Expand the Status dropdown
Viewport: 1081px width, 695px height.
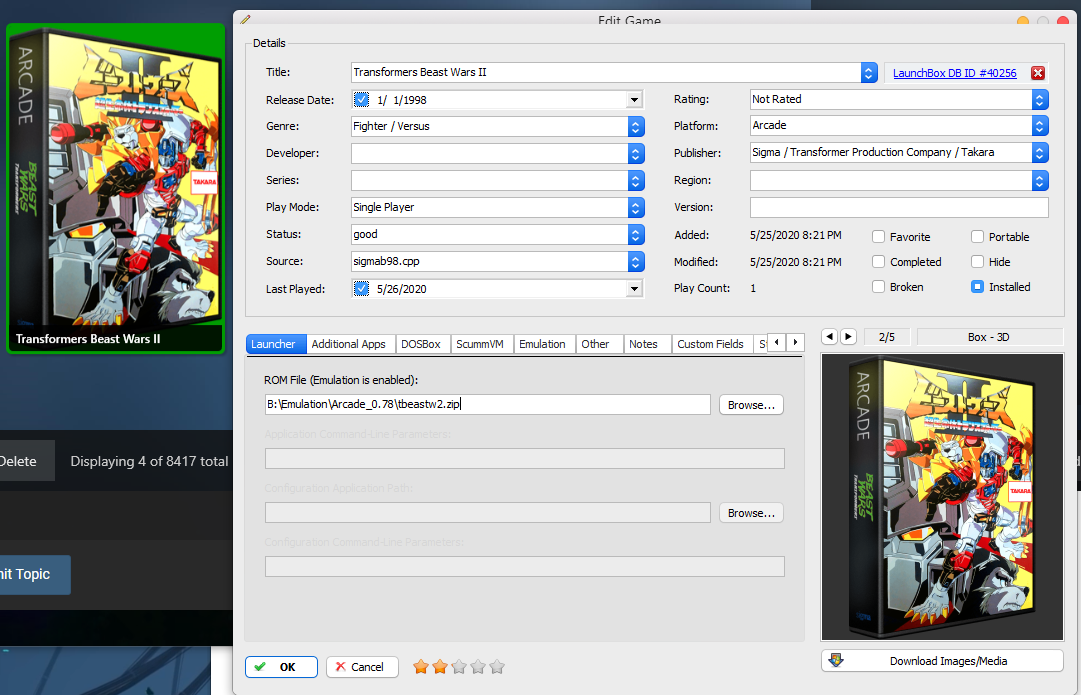[x=636, y=234]
